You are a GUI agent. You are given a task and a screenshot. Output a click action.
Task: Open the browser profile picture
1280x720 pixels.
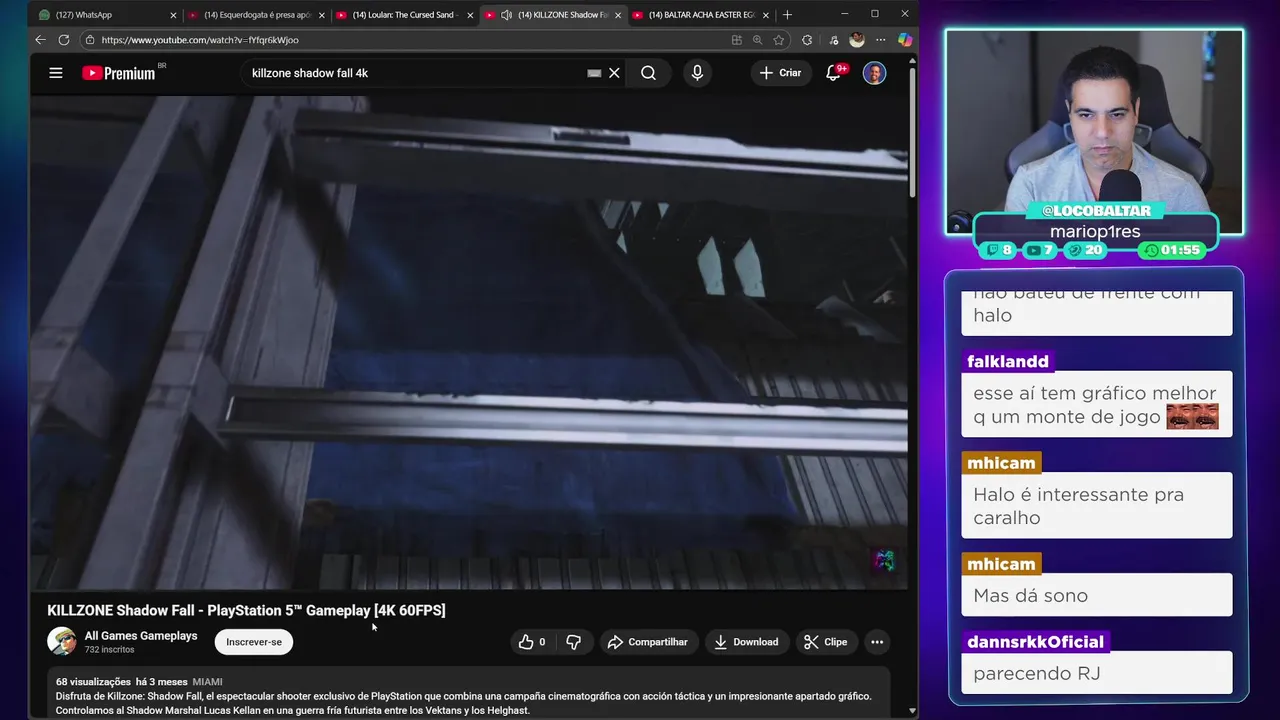point(857,40)
